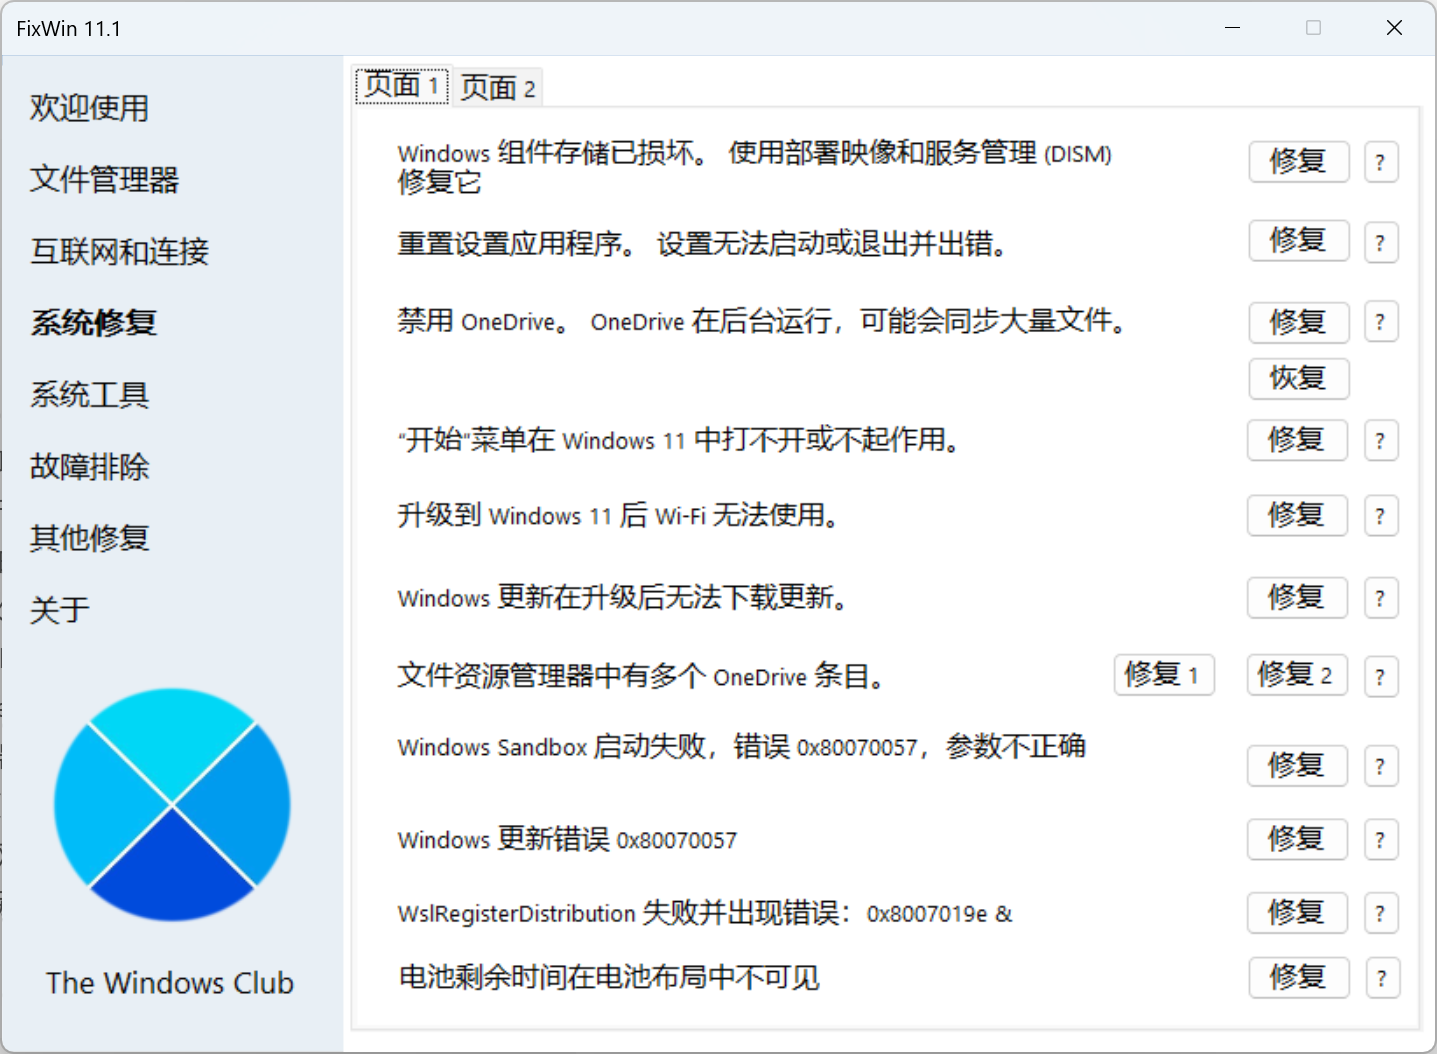The width and height of the screenshot is (1437, 1054).
Task: Click 修复 1 for multiple OneDrive entries
Action: click(x=1164, y=675)
